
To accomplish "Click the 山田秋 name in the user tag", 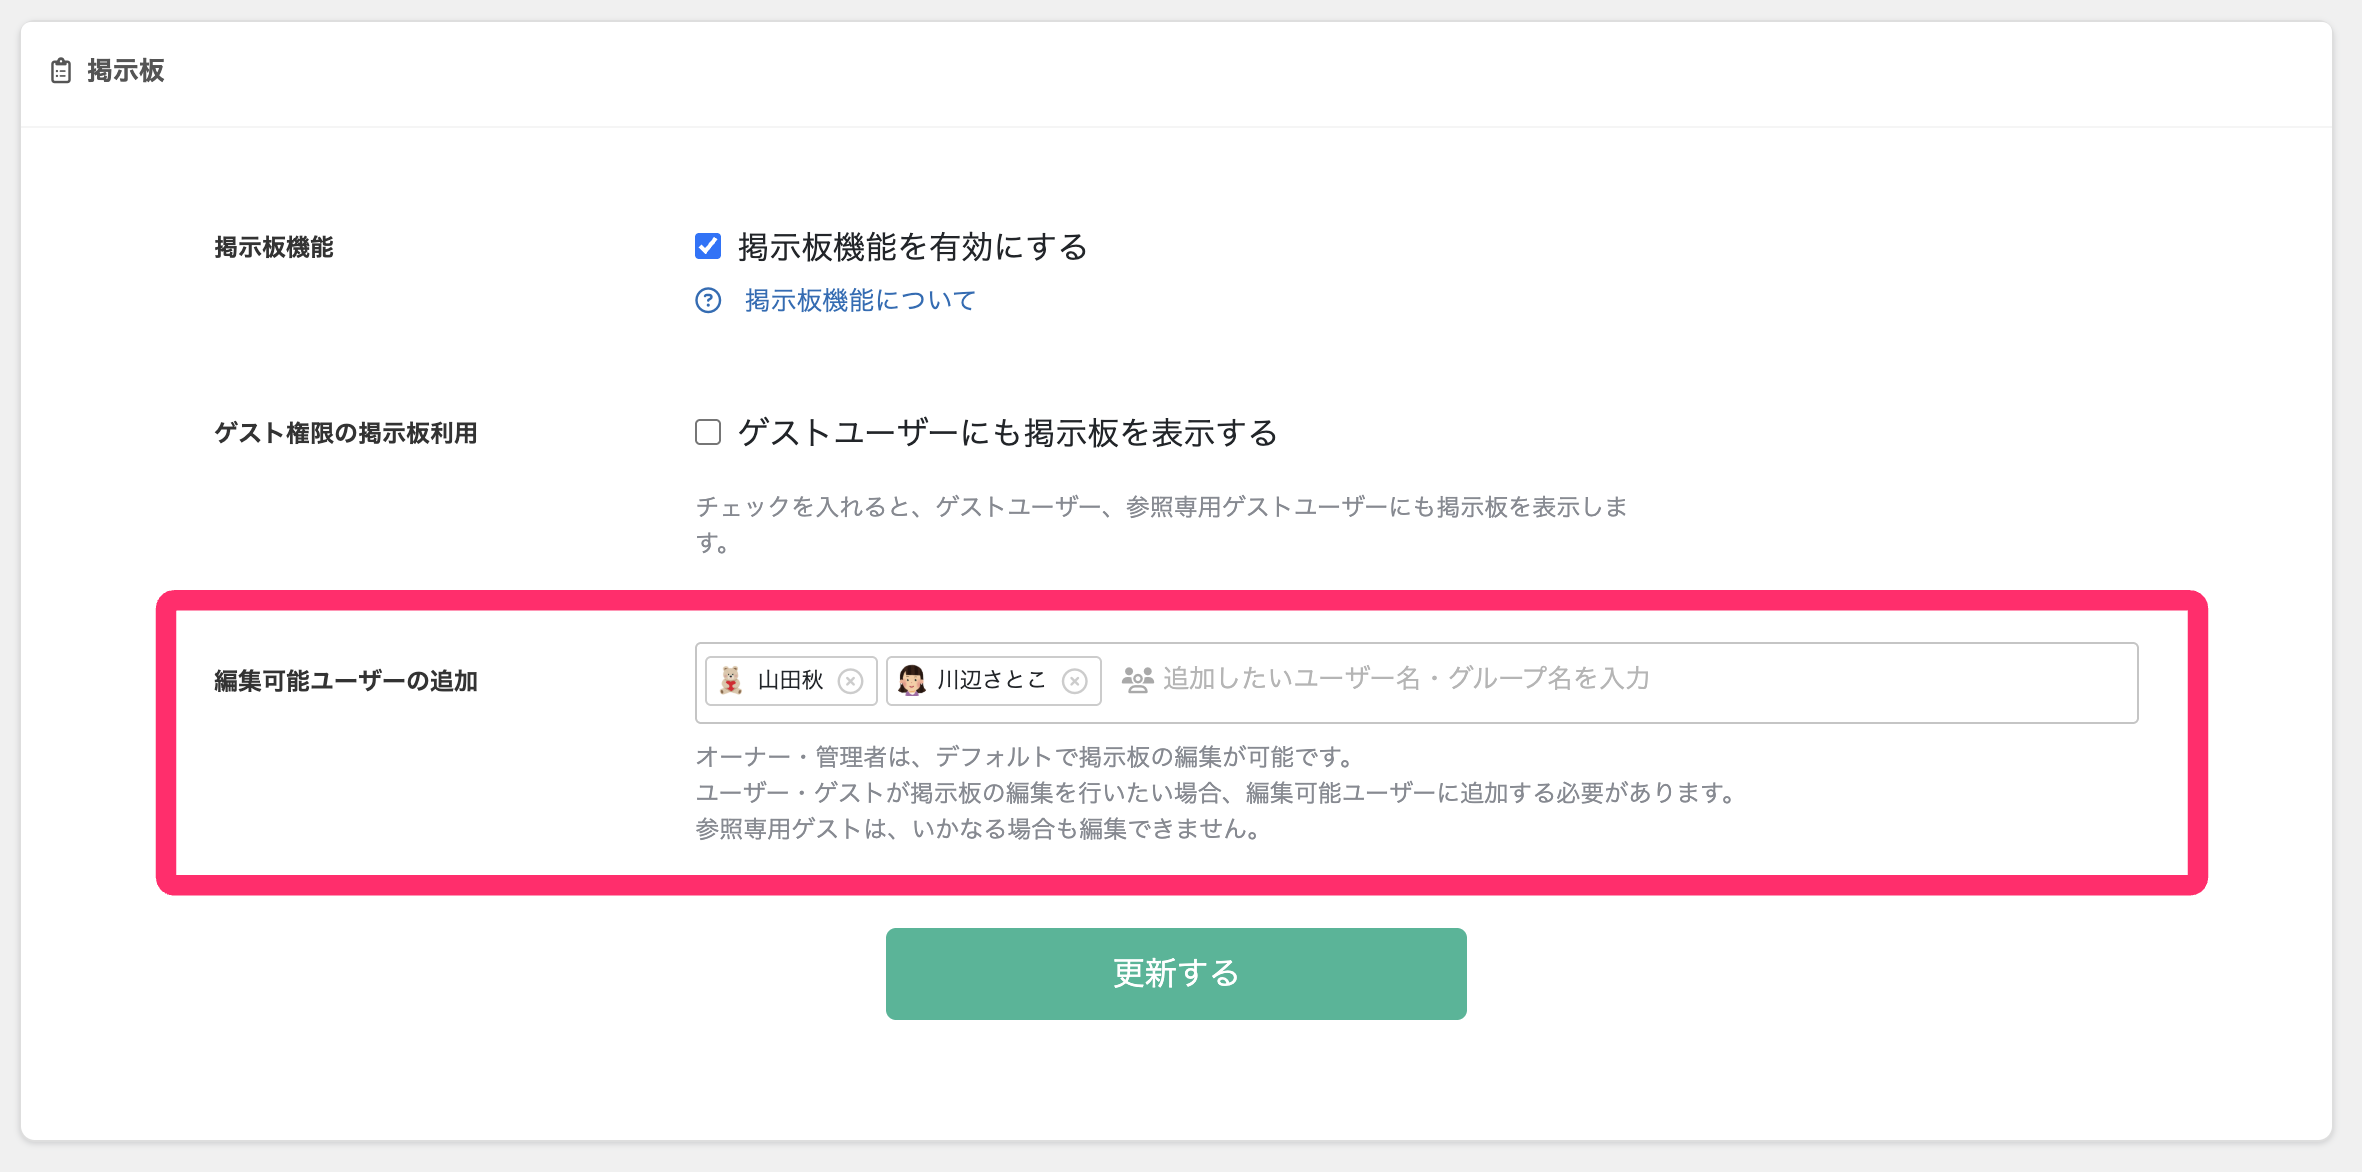I will [790, 680].
